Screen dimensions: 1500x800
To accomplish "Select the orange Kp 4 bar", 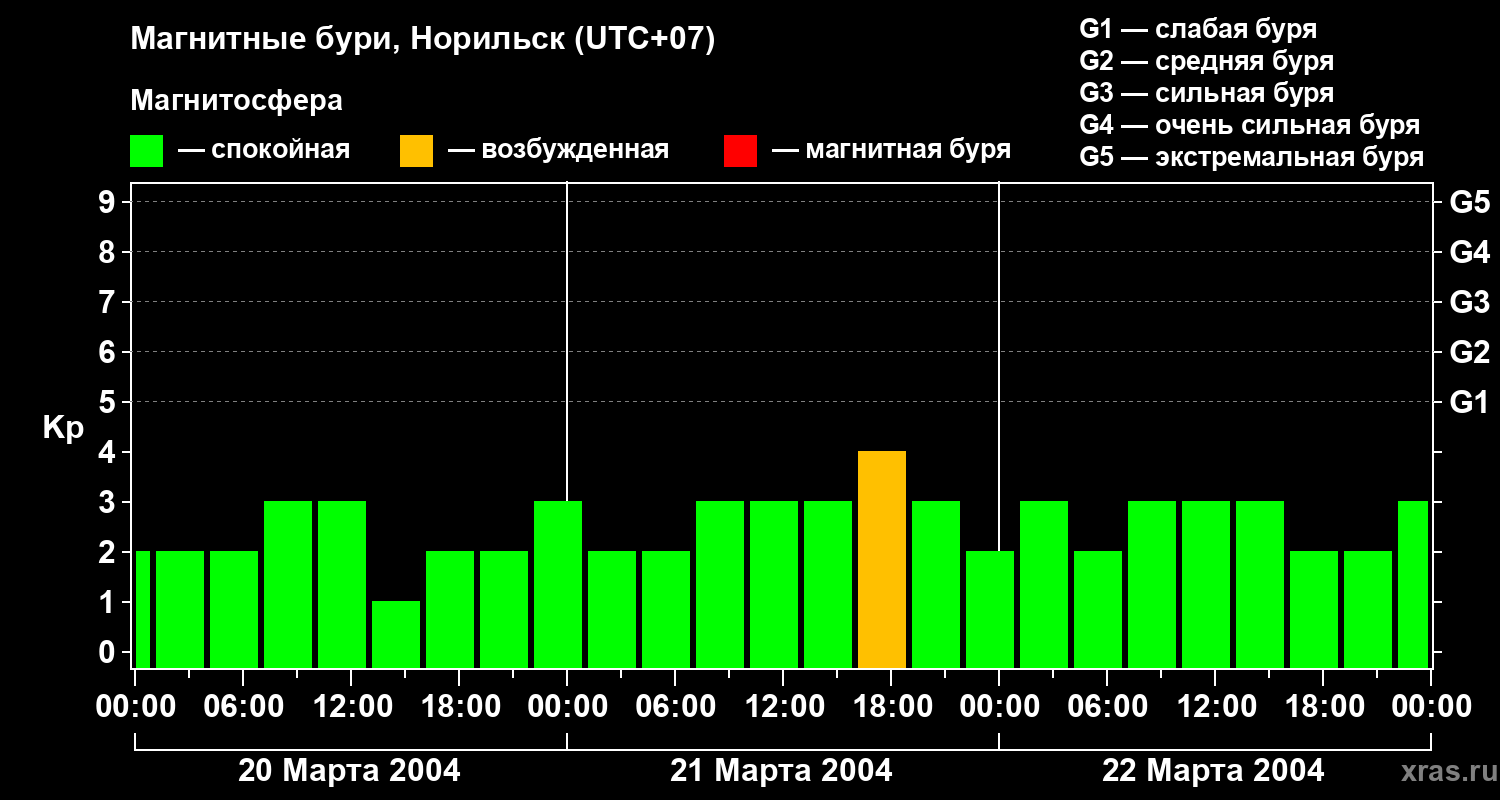I will coord(882,560).
